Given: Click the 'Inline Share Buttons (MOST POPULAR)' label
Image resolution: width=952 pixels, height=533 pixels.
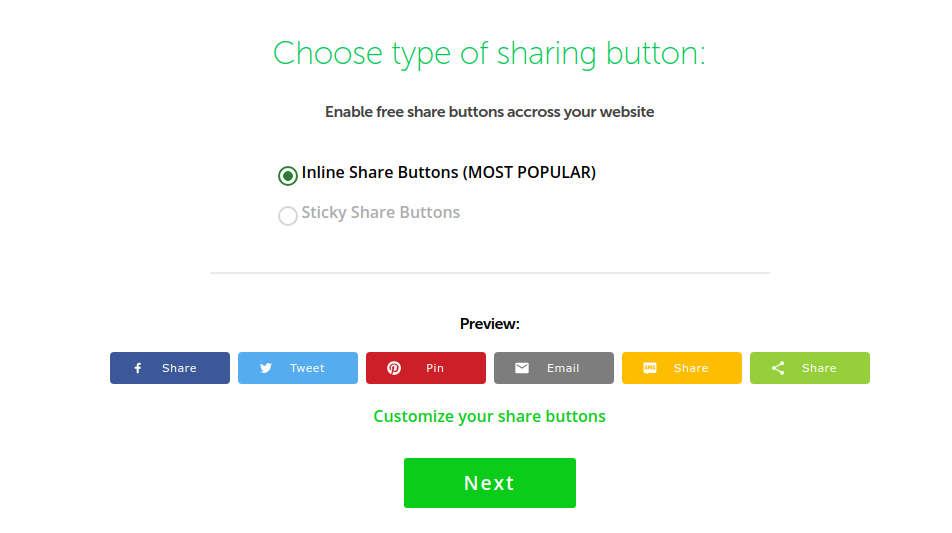Looking at the screenshot, I should click(x=448, y=172).
